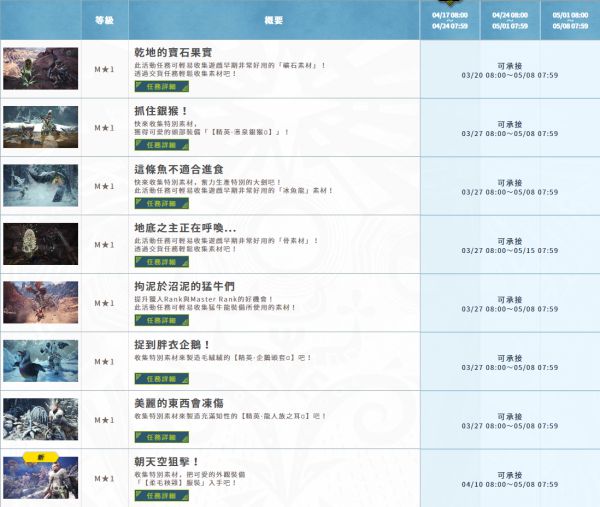Click the title 地底之主正在呼喚...
This screenshot has height=507, width=600.
coord(185,228)
